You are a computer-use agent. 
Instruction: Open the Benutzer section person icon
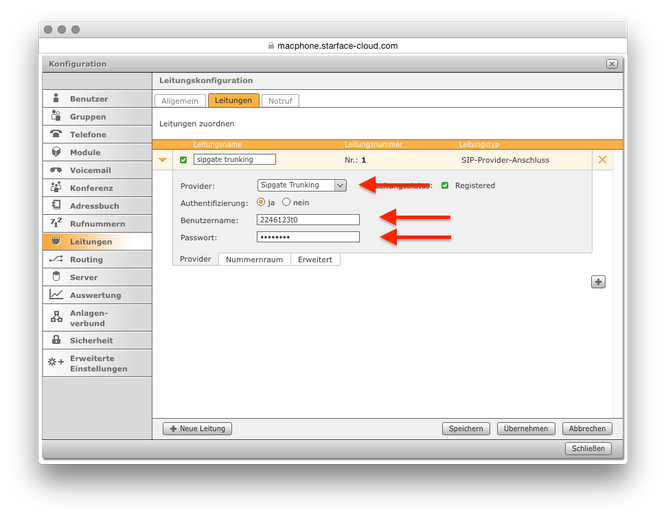(x=56, y=98)
